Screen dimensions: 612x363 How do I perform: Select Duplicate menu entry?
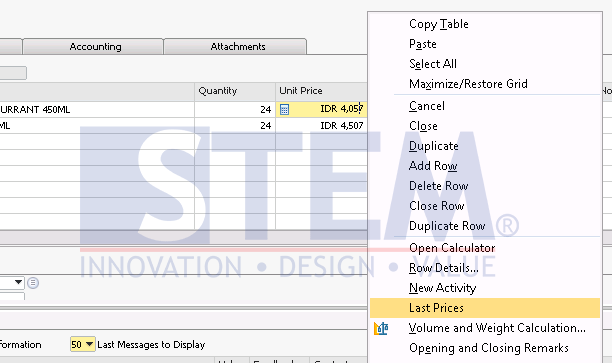point(484,146)
